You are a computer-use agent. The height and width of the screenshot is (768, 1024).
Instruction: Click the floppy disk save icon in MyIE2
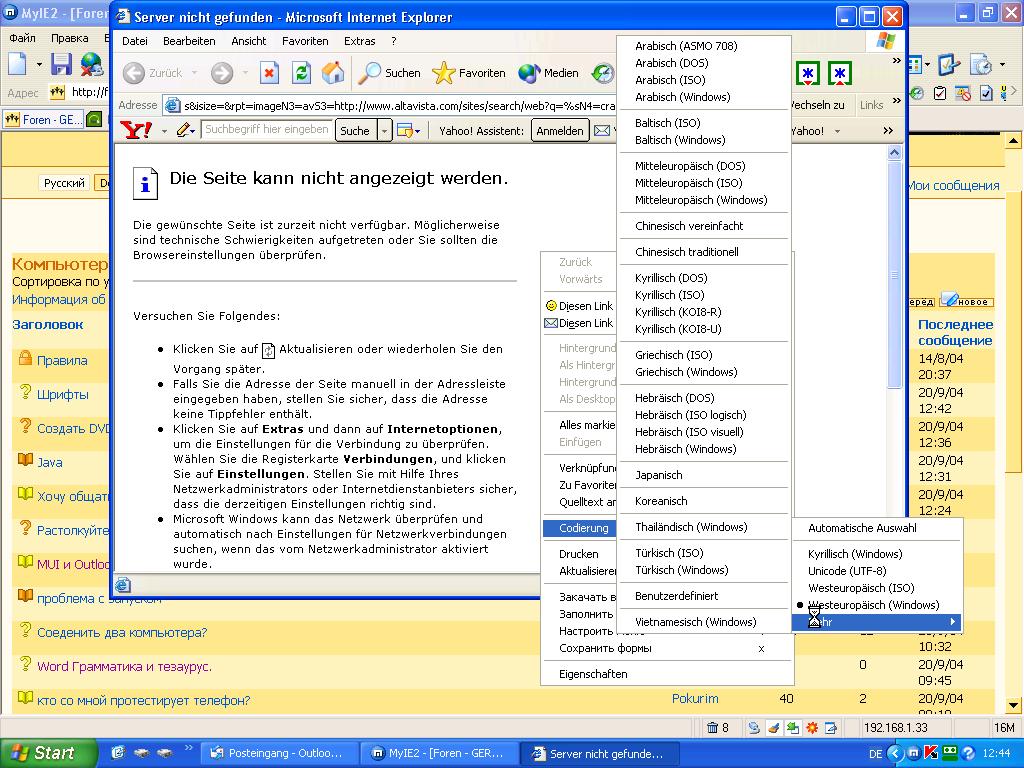click(x=61, y=64)
